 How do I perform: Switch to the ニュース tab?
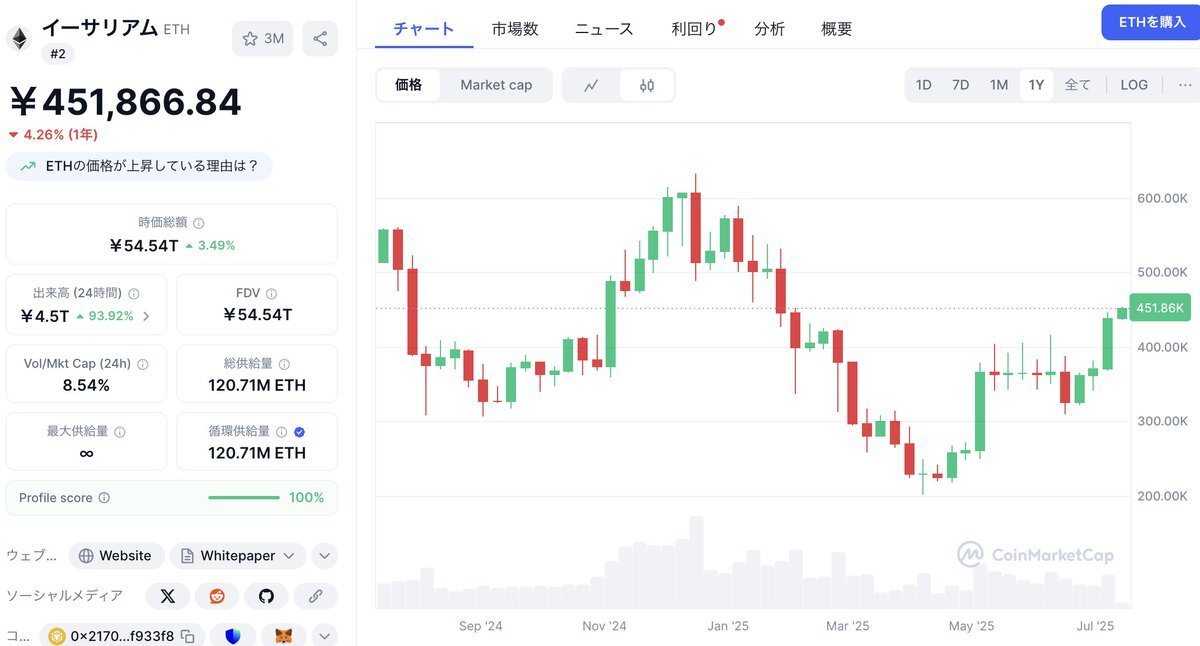[x=604, y=29]
